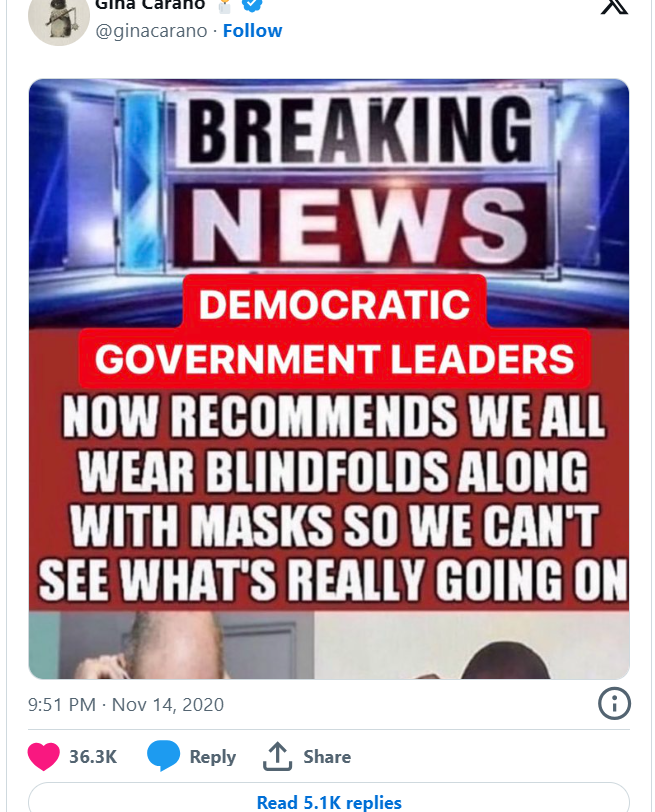Image resolution: width=655 pixels, height=812 pixels.
Task: Like the tweet with the heart icon
Action: (x=43, y=757)
